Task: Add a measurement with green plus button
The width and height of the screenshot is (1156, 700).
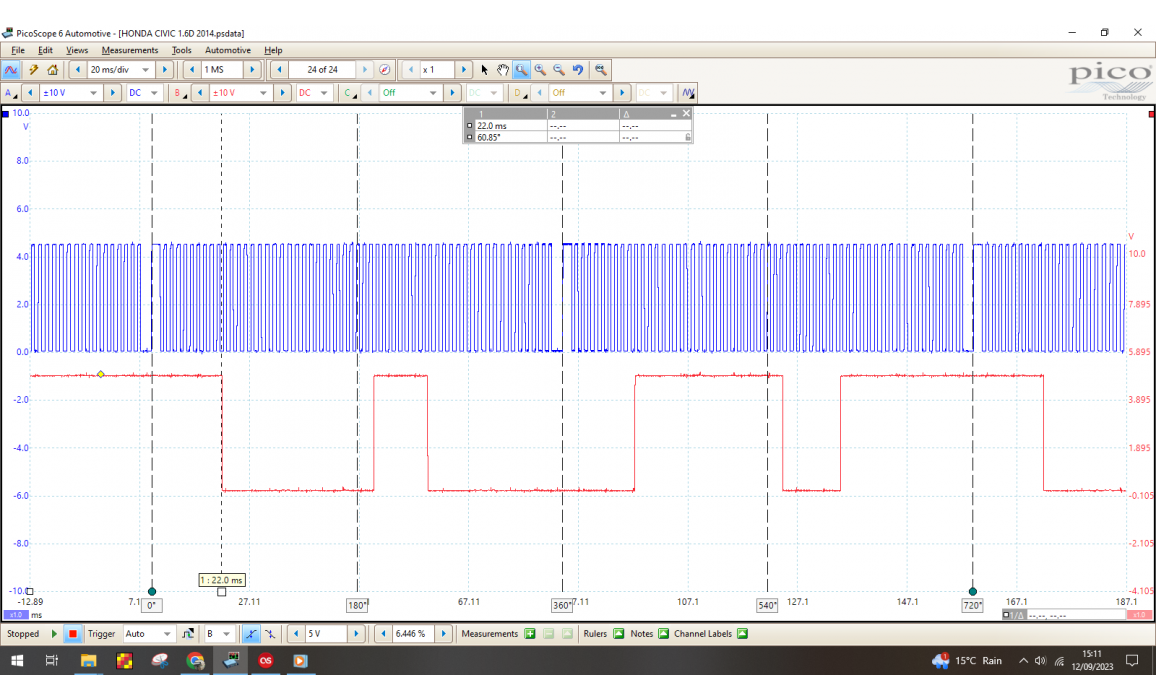Action: coord(530,634)
